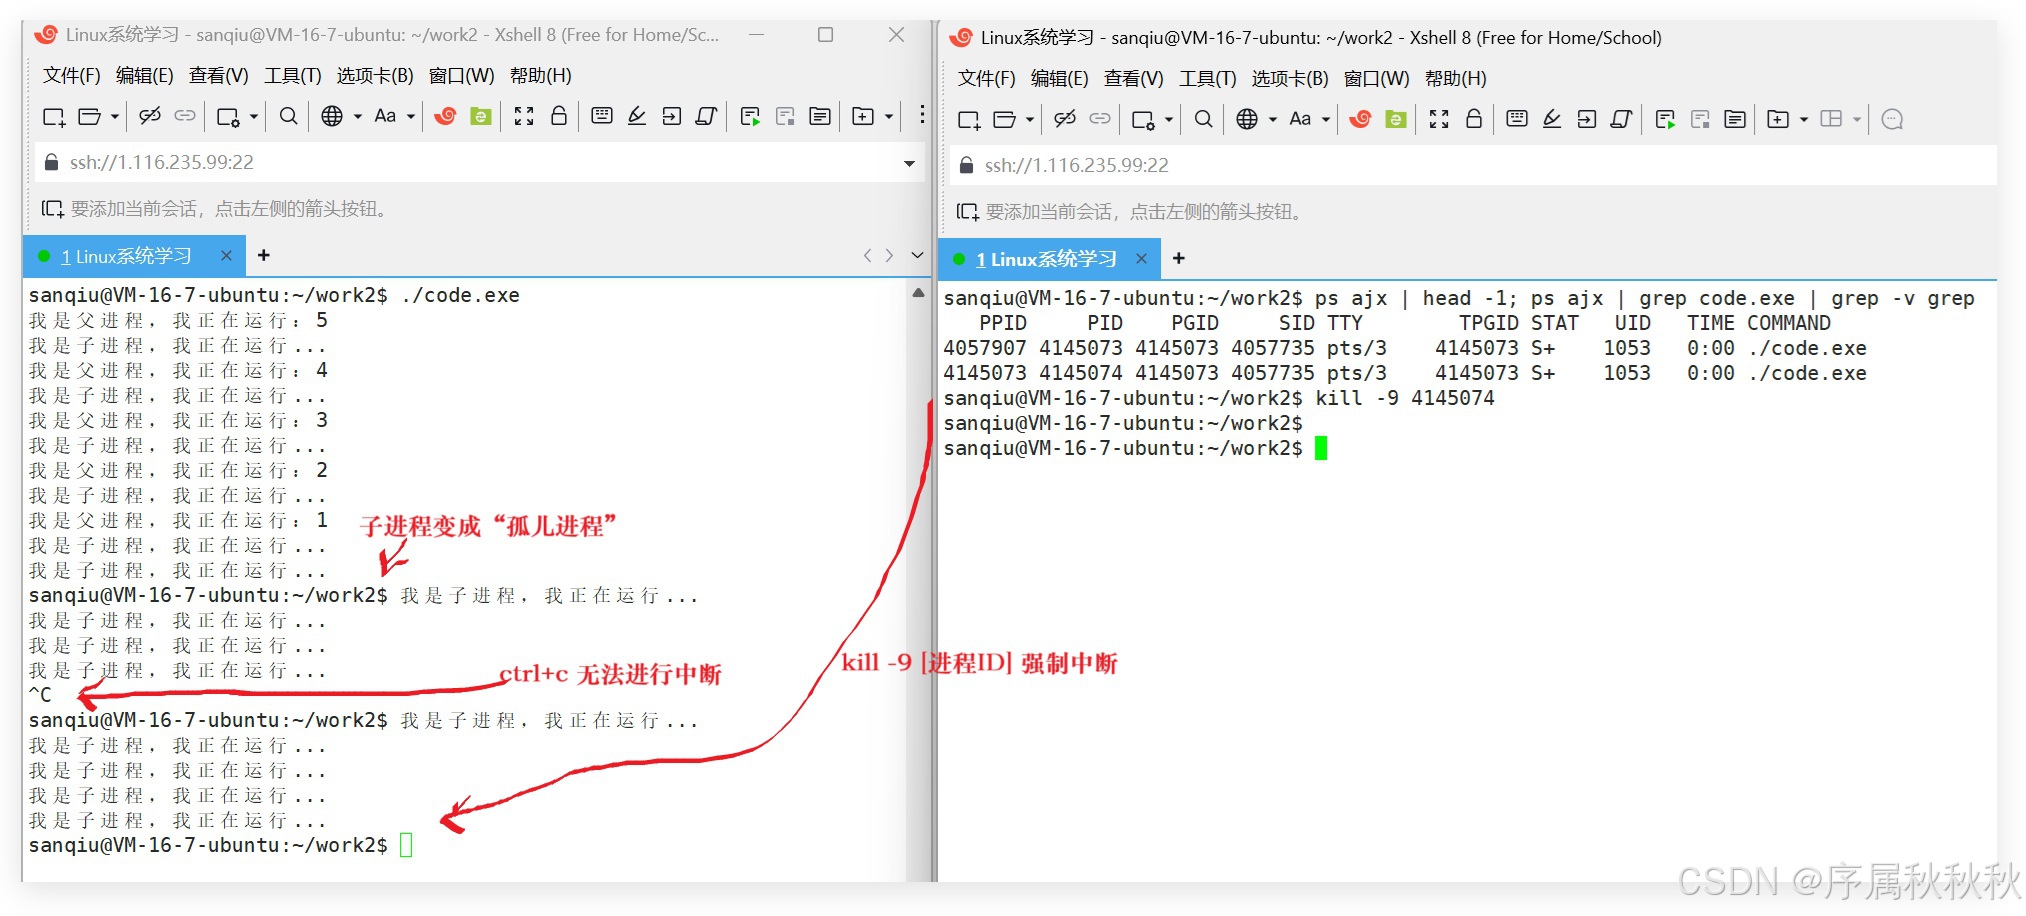Screen dimensions: 2026x916
Task: Click chat bubble icon in right window toolbar
Action: click(x=1892, y=119)
